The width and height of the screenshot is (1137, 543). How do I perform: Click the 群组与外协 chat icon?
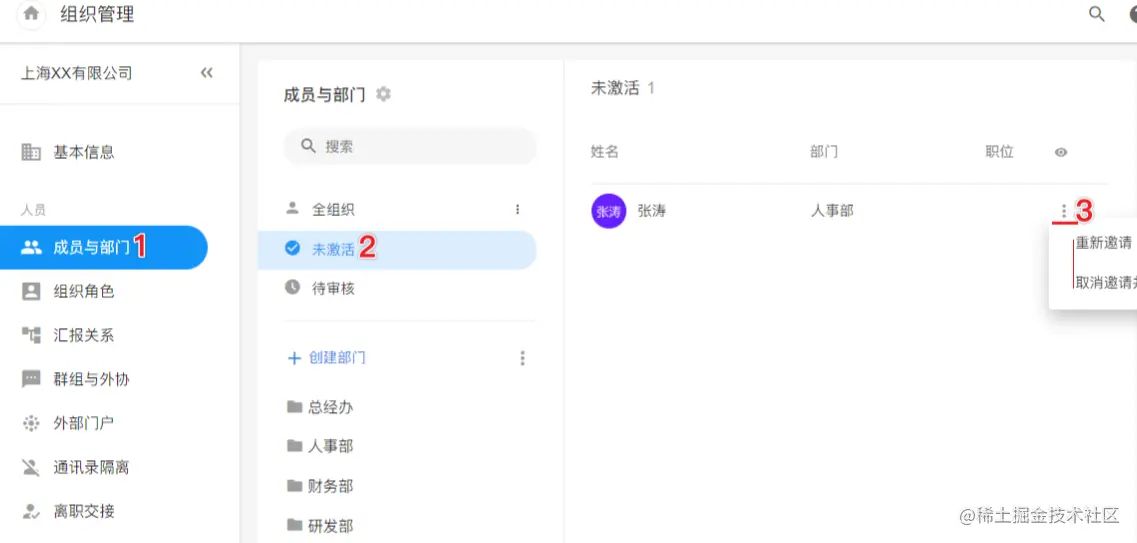pos(31,379)
